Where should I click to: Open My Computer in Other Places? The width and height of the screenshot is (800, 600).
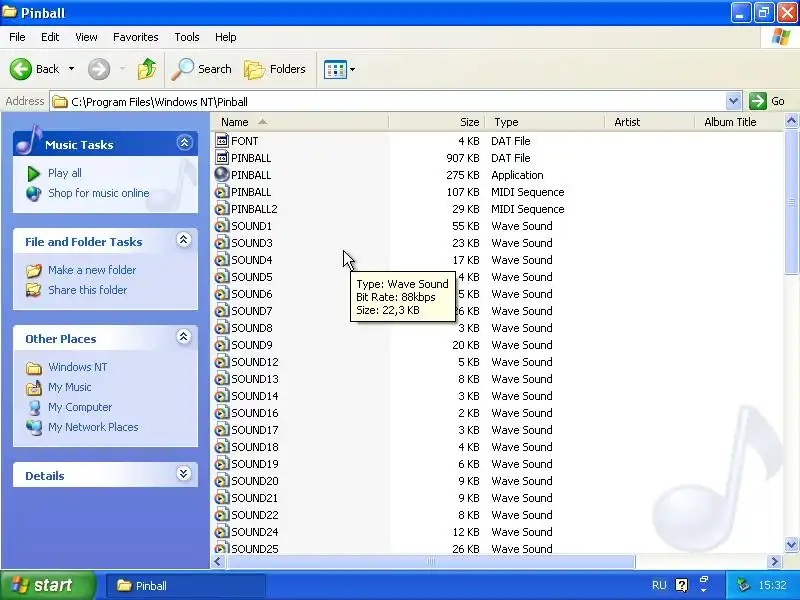[x=80, y=407]
